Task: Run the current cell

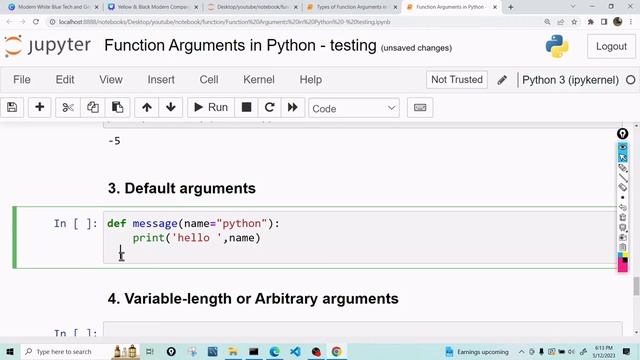Action: (x=211, y=107)
